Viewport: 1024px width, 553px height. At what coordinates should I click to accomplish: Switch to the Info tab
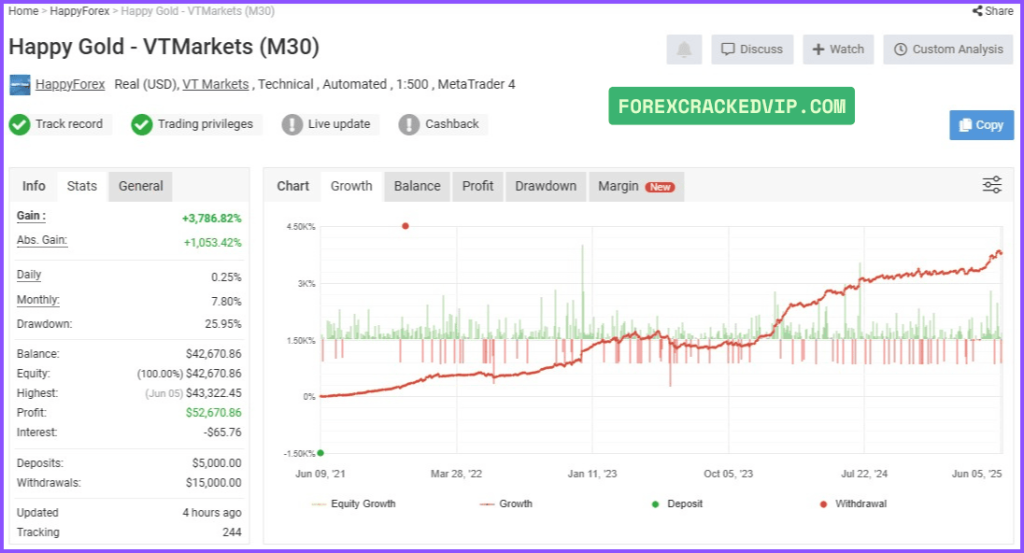34,186
